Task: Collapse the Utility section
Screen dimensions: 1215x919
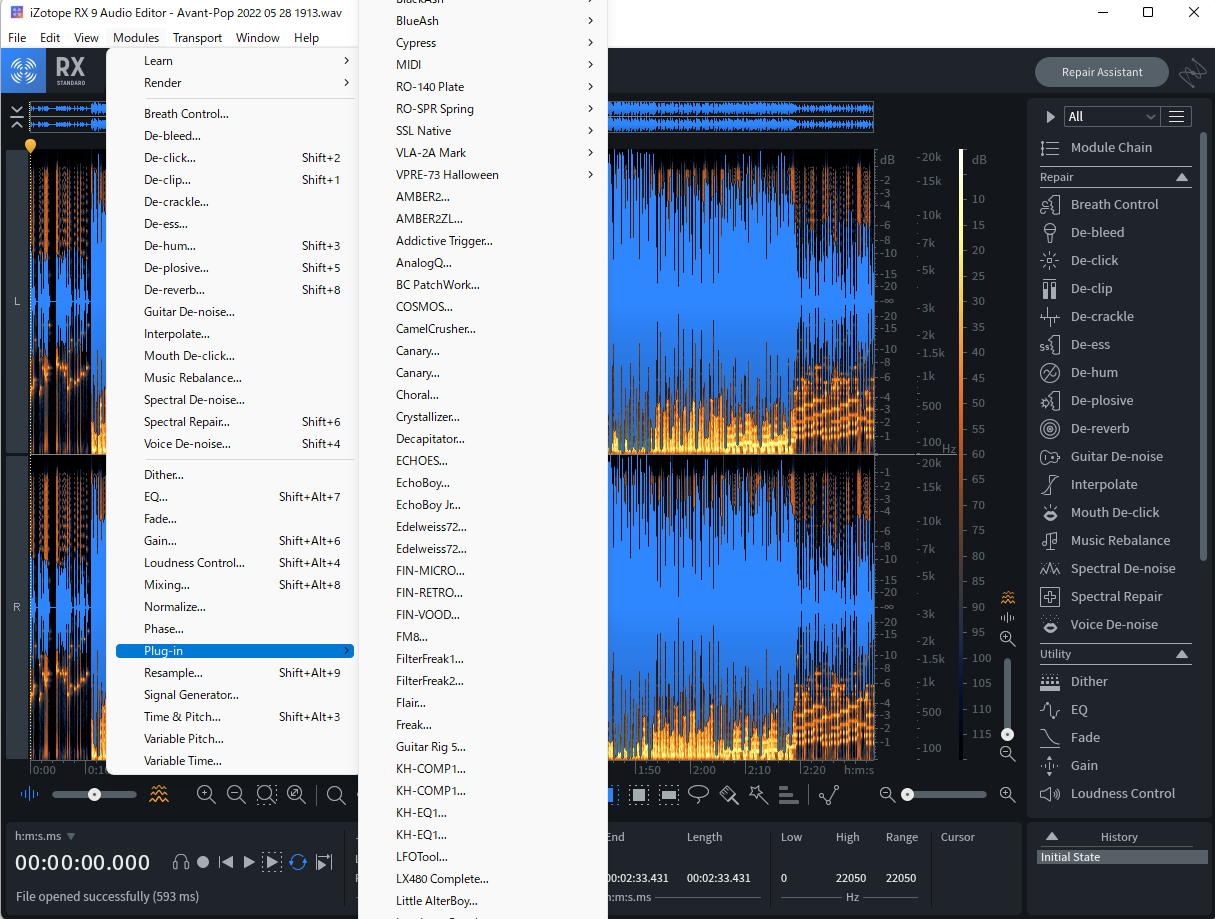Action: click(1182, 654)
